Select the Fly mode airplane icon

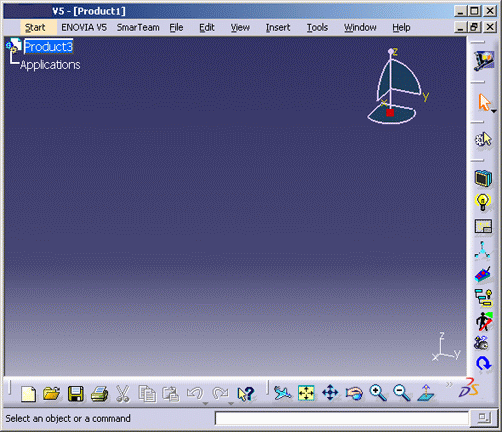point(282,393)
